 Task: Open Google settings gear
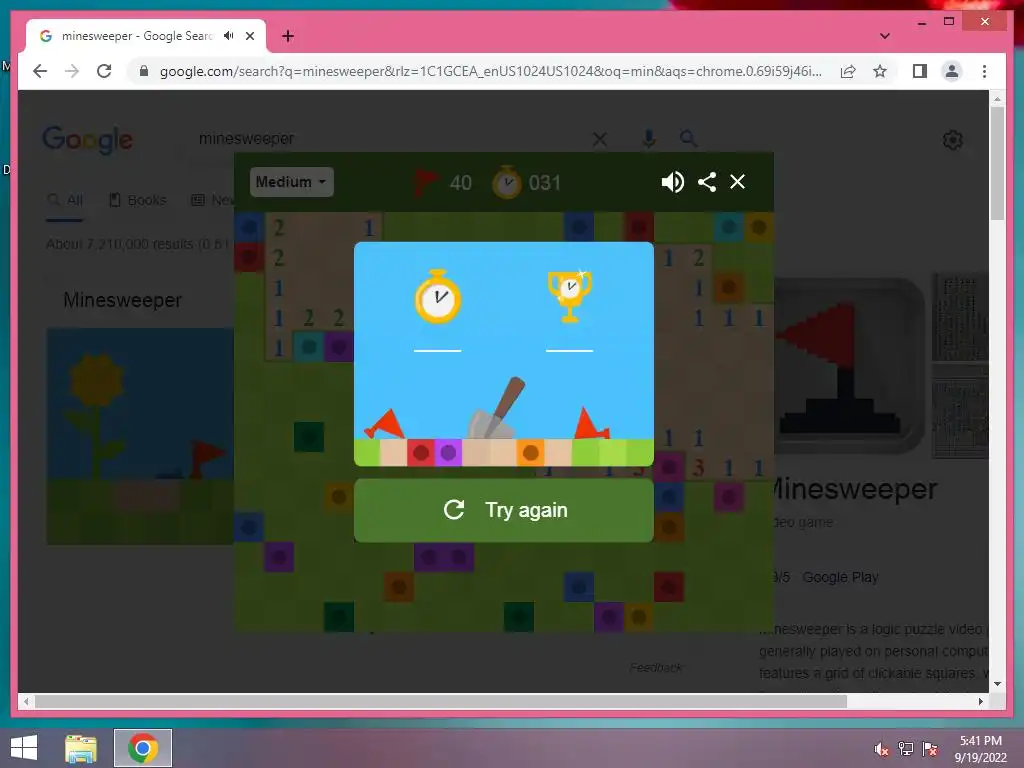tap(952, 140)
